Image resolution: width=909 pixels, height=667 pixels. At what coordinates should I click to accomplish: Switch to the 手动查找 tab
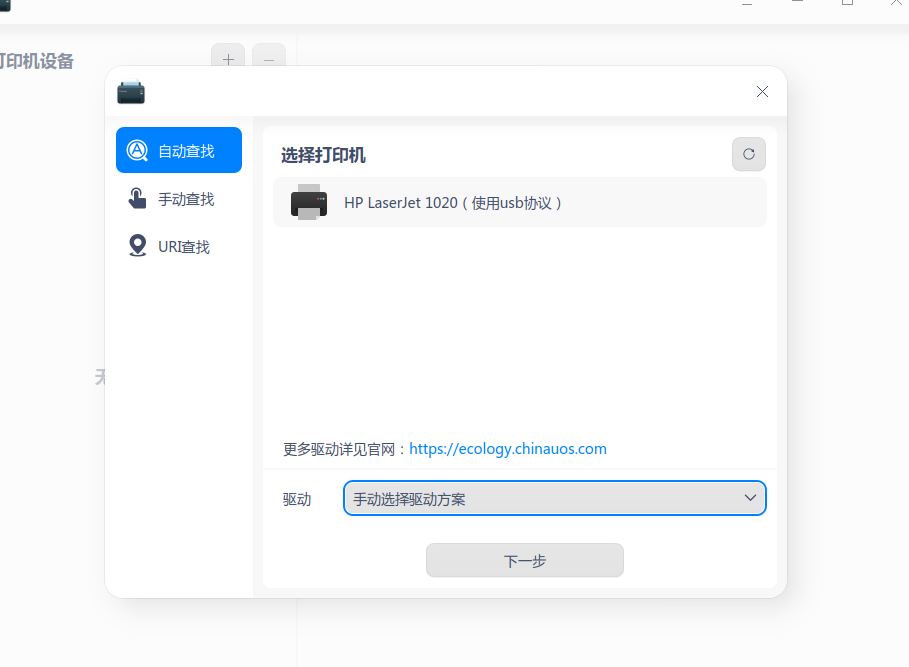point(180,198)
